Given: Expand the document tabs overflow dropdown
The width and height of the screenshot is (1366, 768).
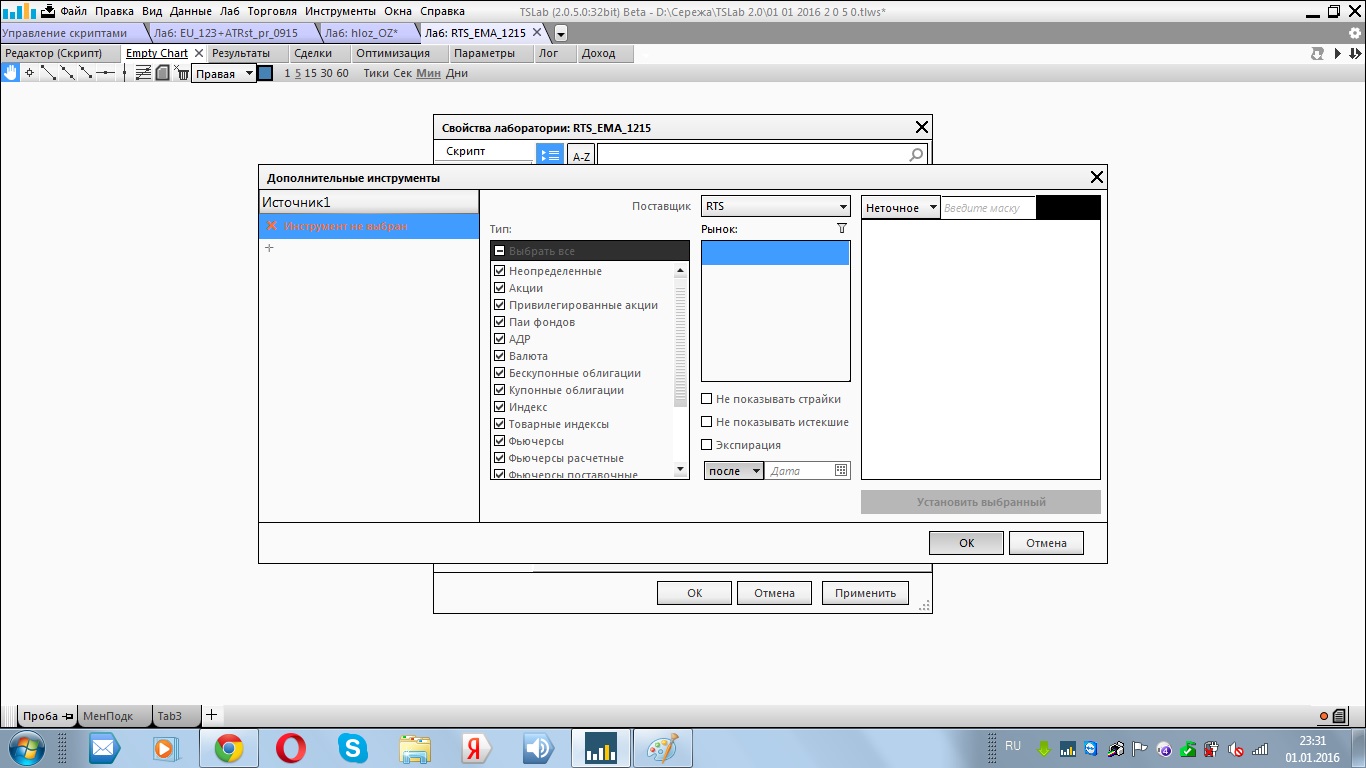Looking at the screenshot, I should (x=561, y=33).
